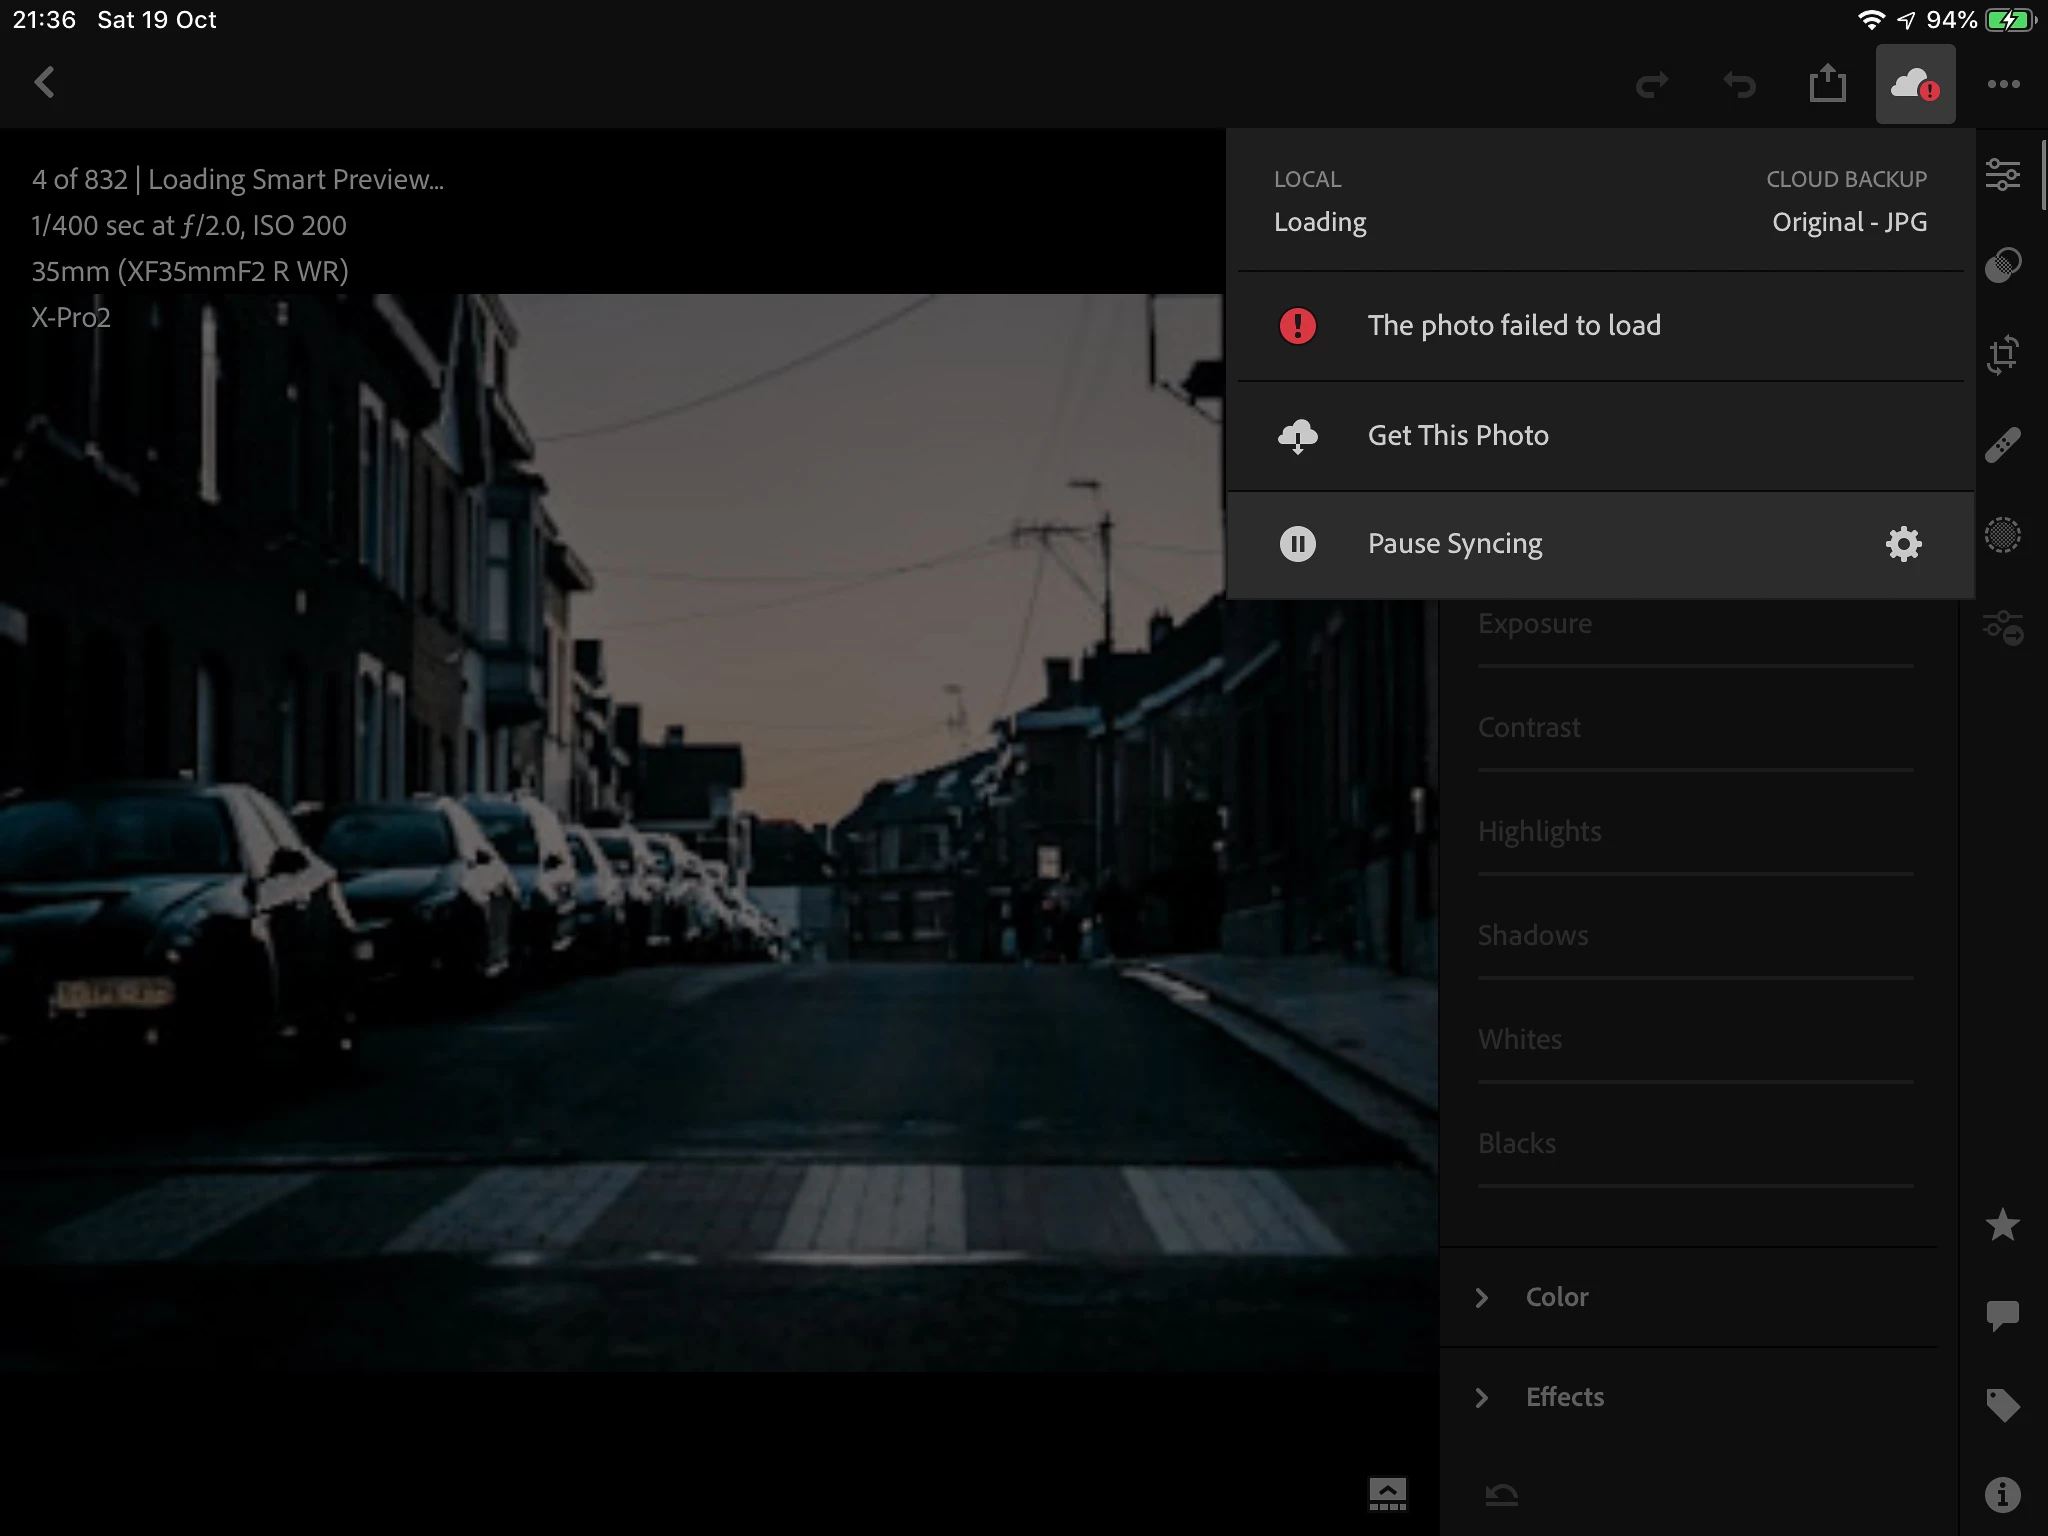Open the Crop and rotate tool
This screenshot has width=2048, height=1536.
tap(2003, 354)
